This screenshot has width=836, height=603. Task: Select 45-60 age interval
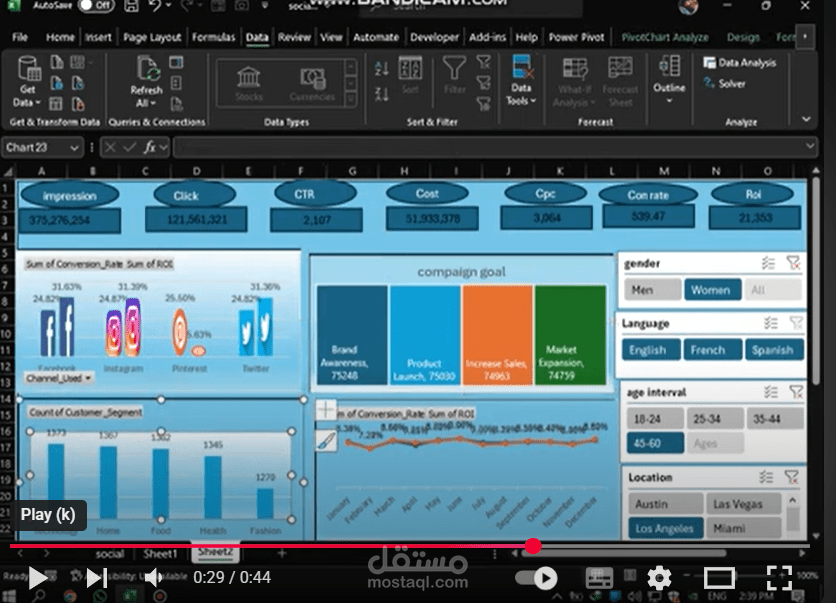pos(655,443)
